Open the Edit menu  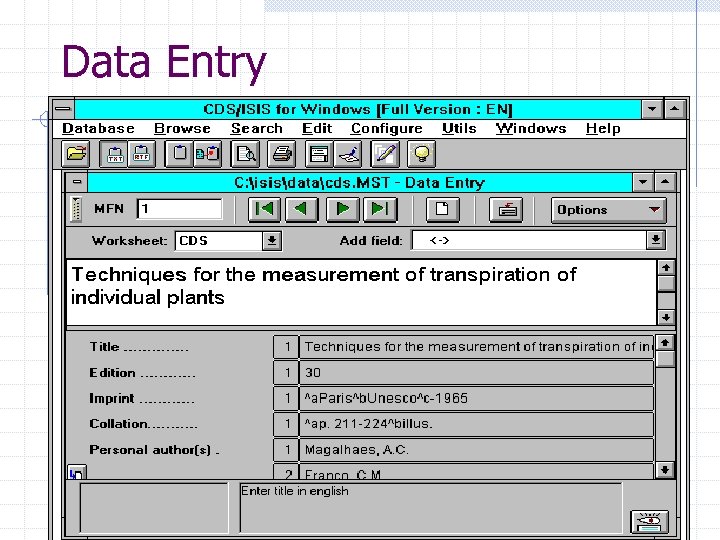[x=317, y=129]
